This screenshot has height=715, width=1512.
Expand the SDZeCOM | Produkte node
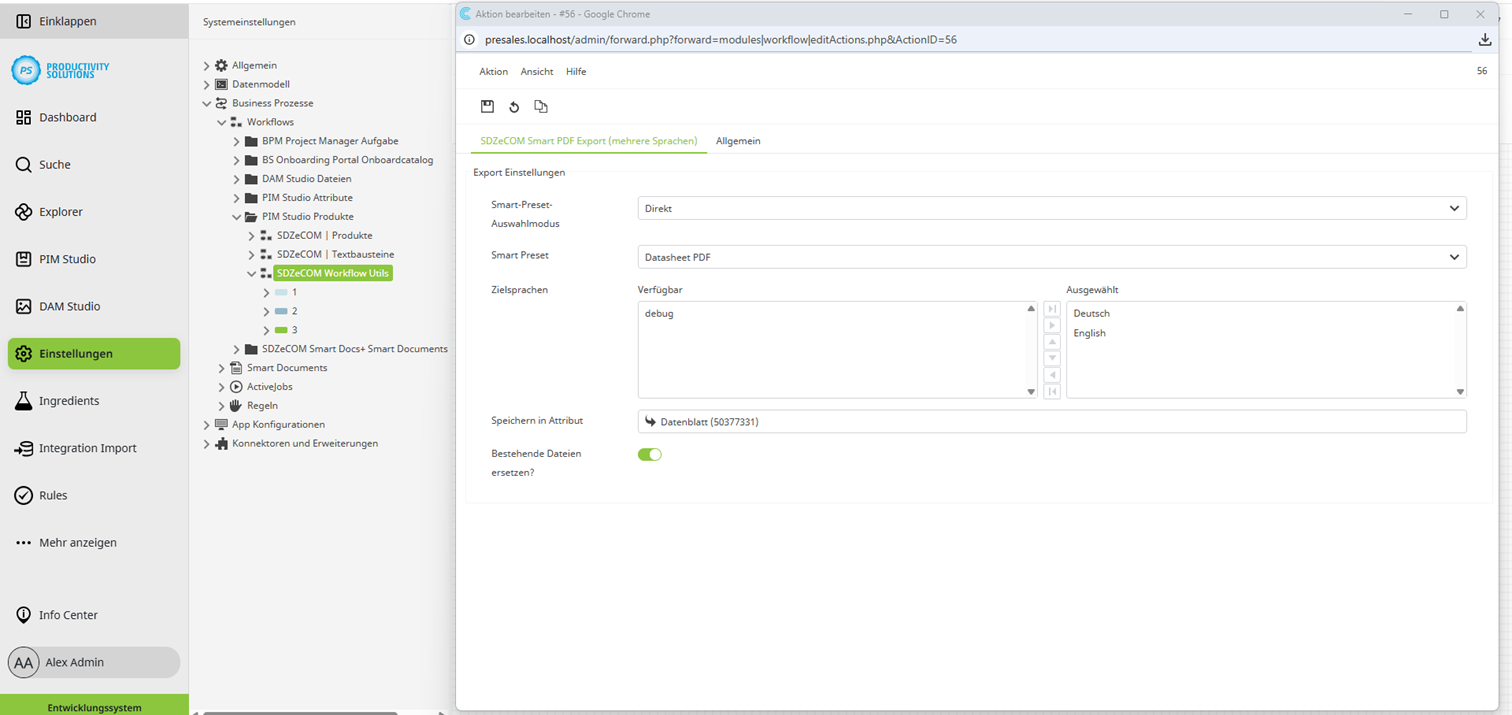click(251, 235)
